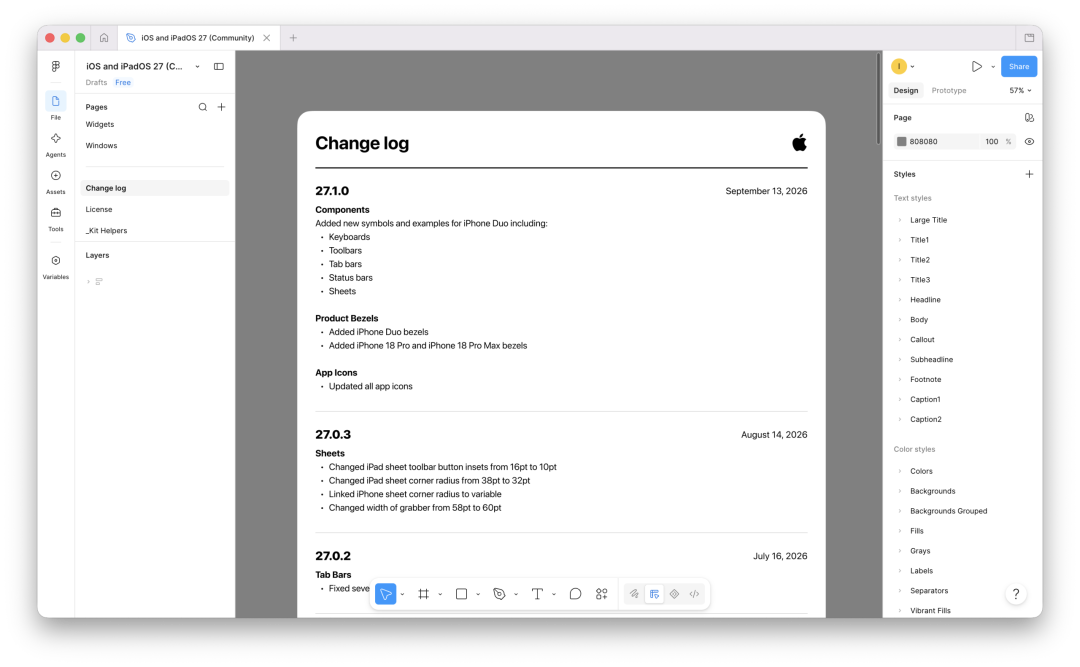This screenshot has width=1080, height=667.
Task: Close the iOS and iPadOS 27 tab
Action: click(x=267, y=38)
